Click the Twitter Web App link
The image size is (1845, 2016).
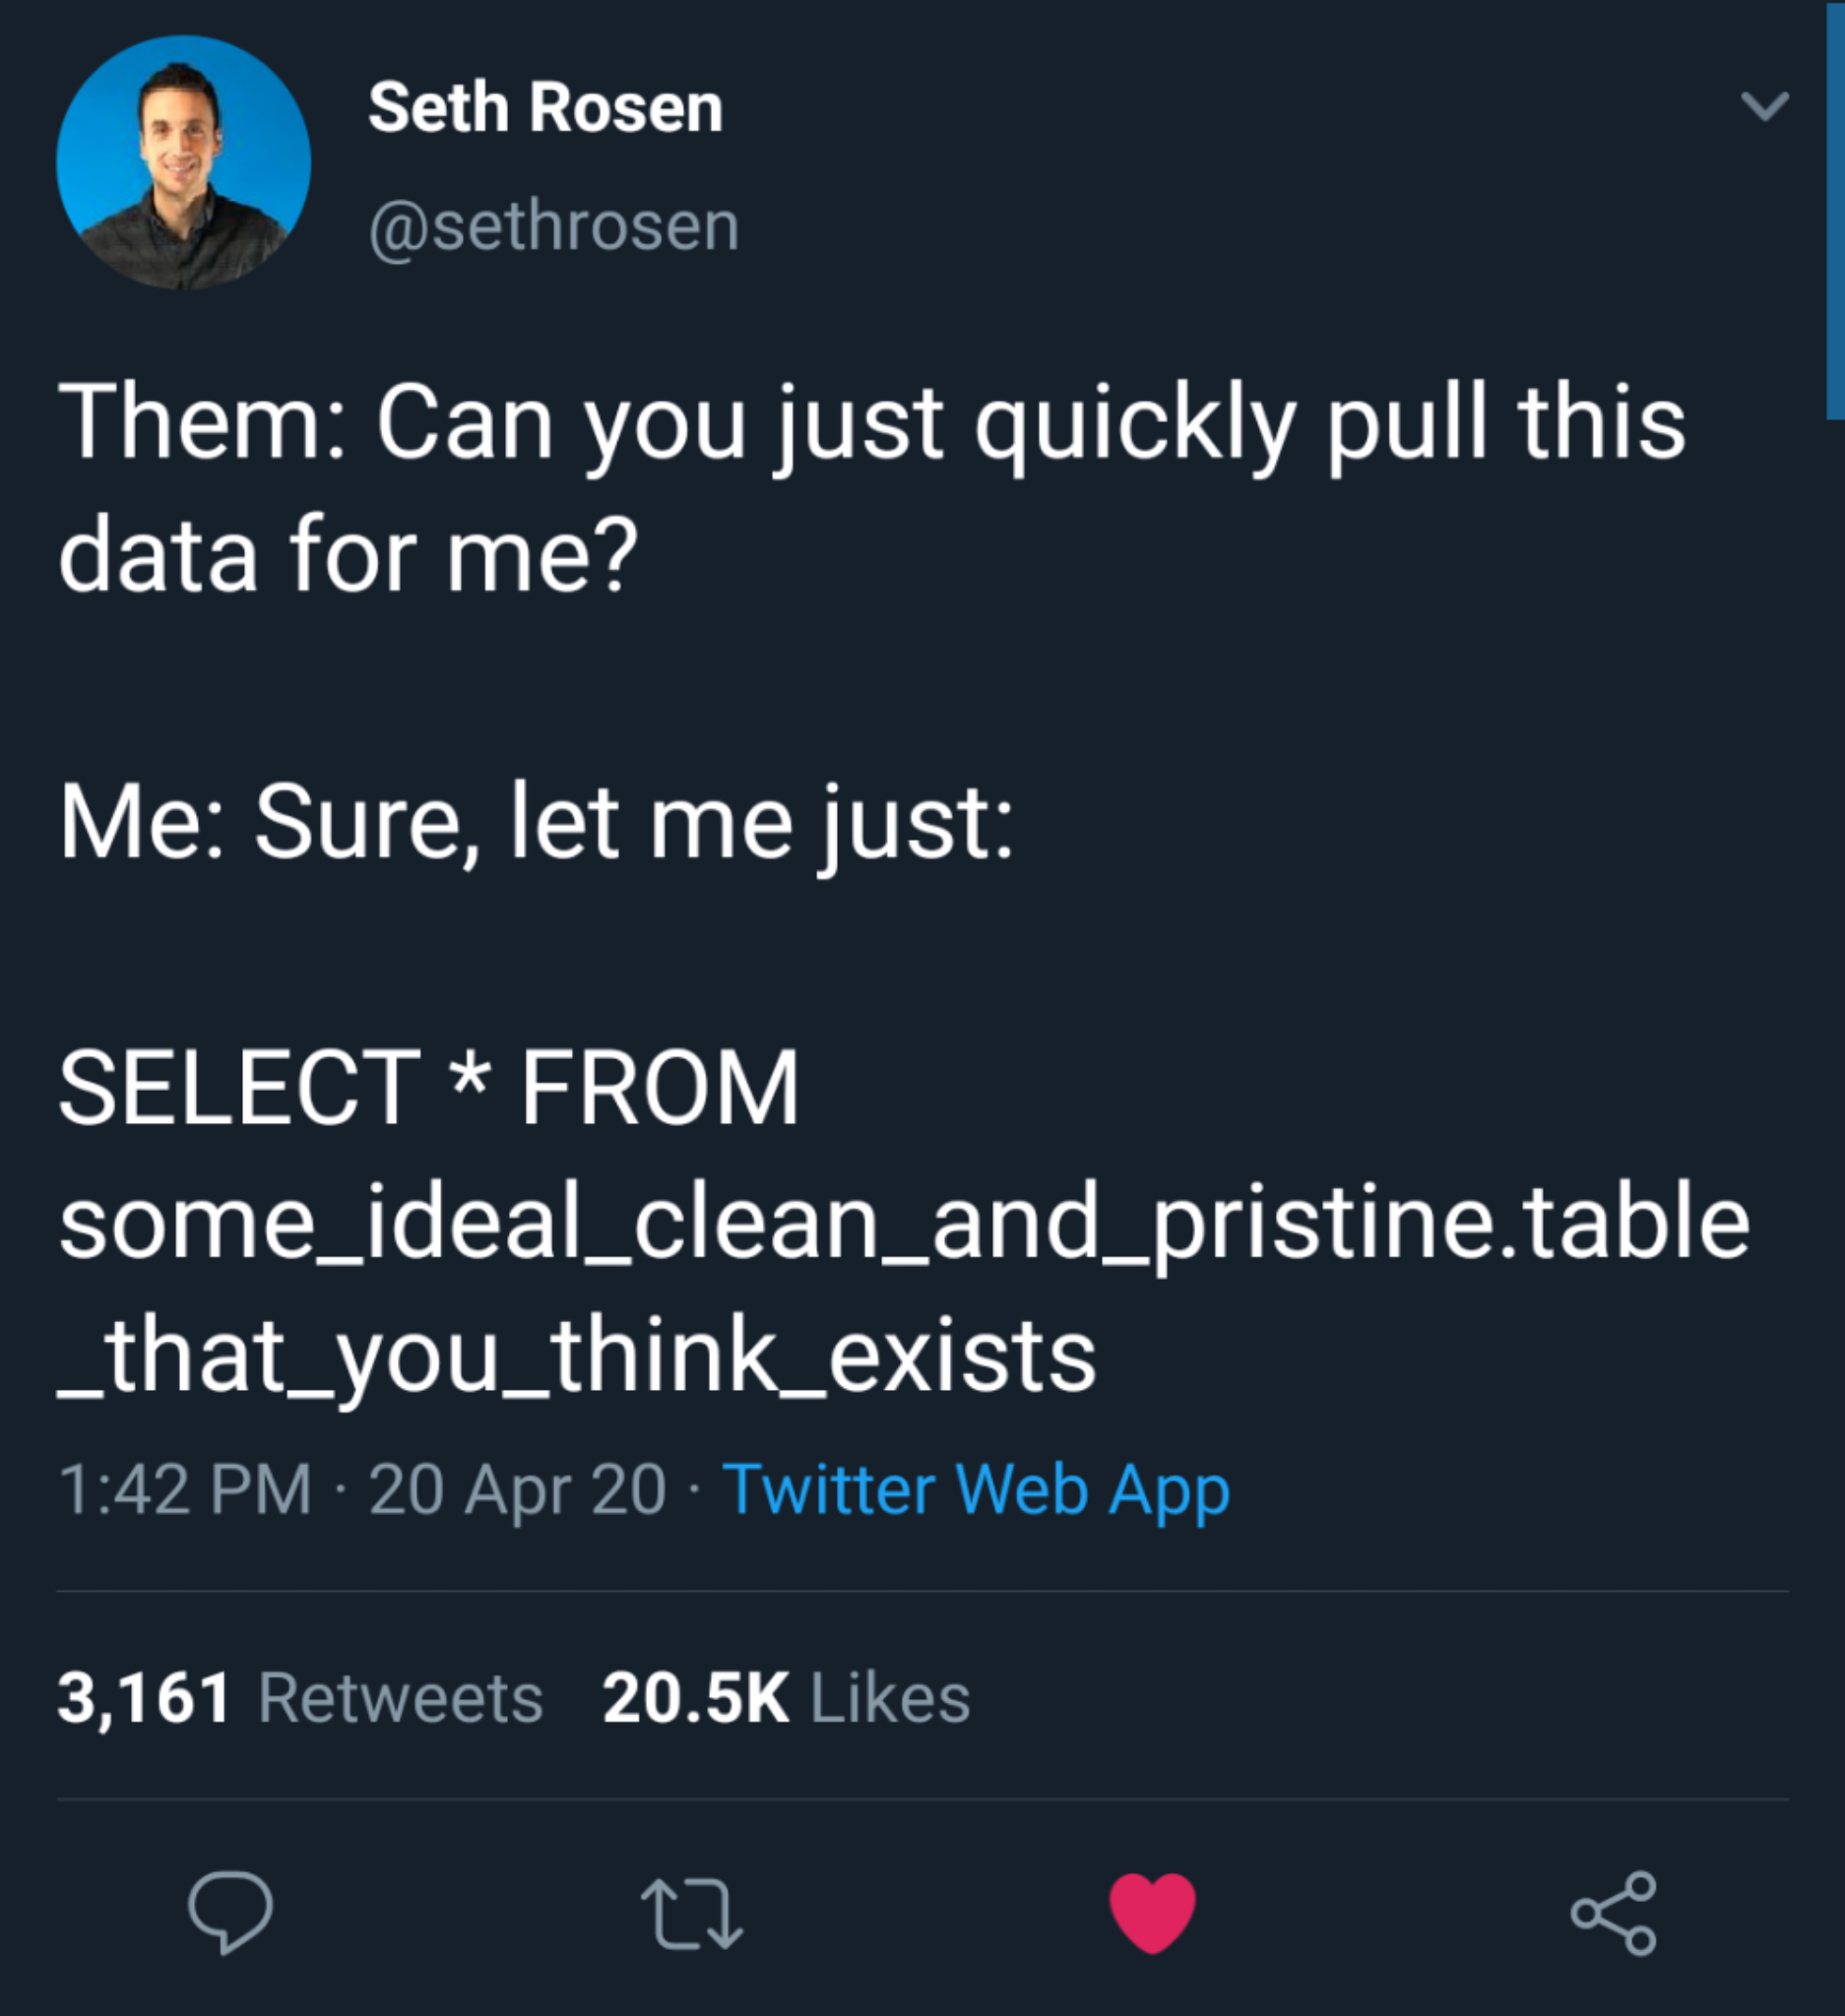[x=975, y=1490]
